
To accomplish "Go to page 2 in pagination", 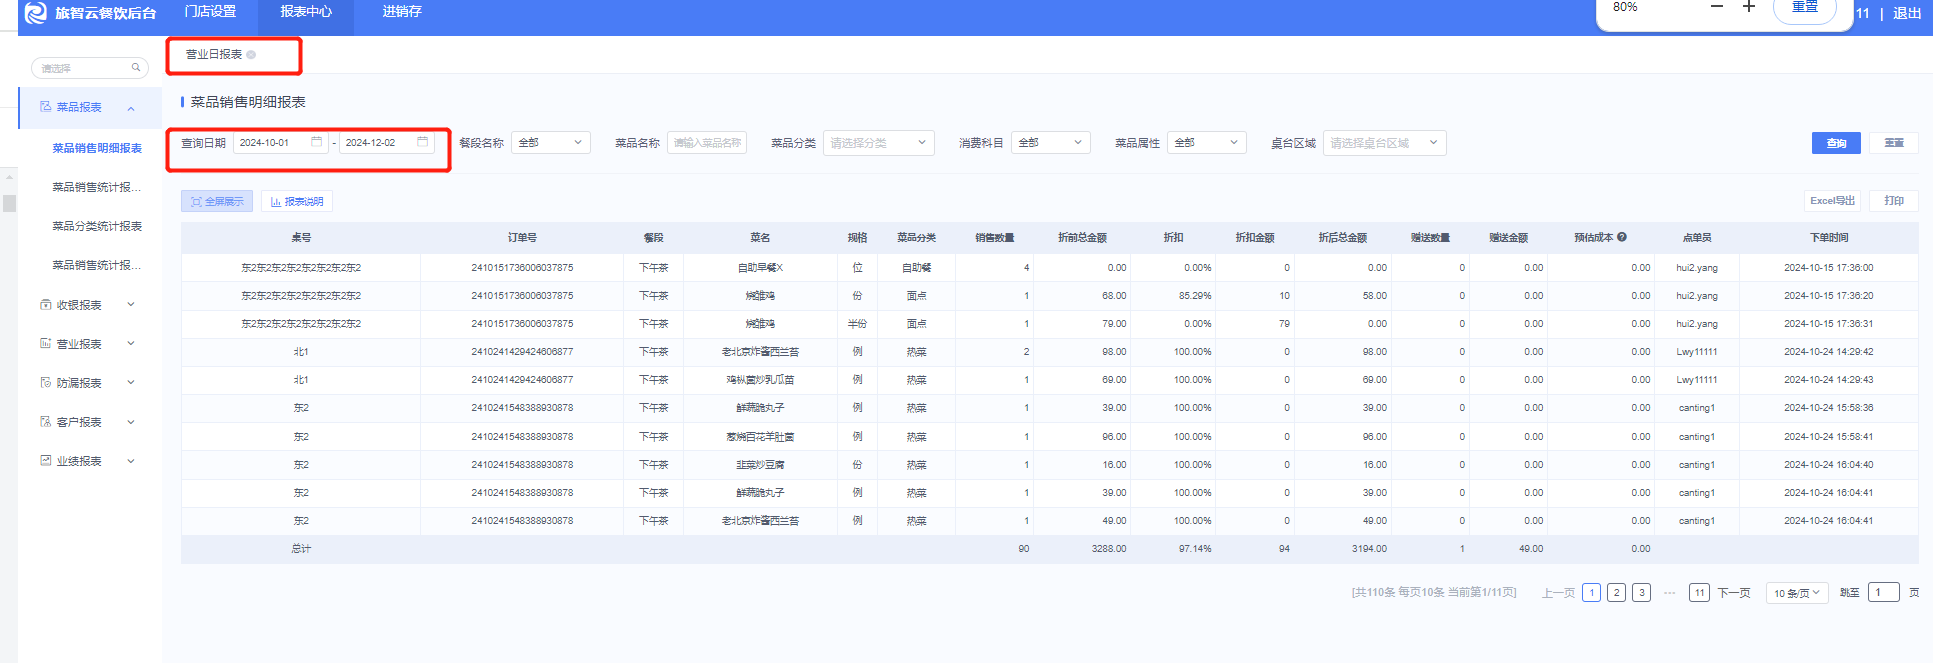I will [x=1616, y=593].
